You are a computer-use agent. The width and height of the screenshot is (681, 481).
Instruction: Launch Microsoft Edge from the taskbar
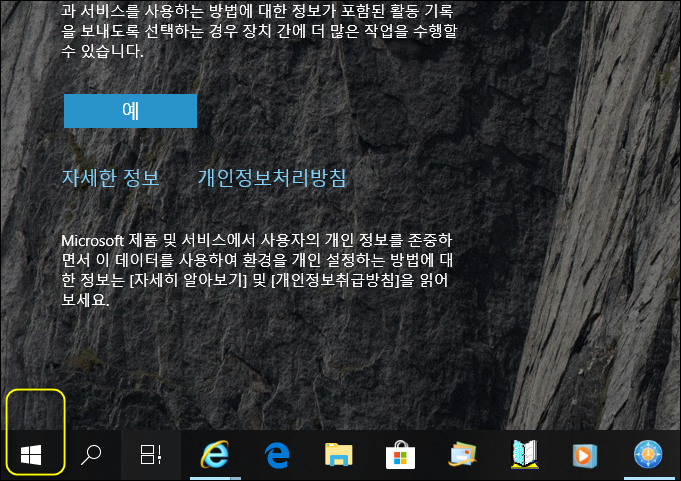tap(277, 455)
